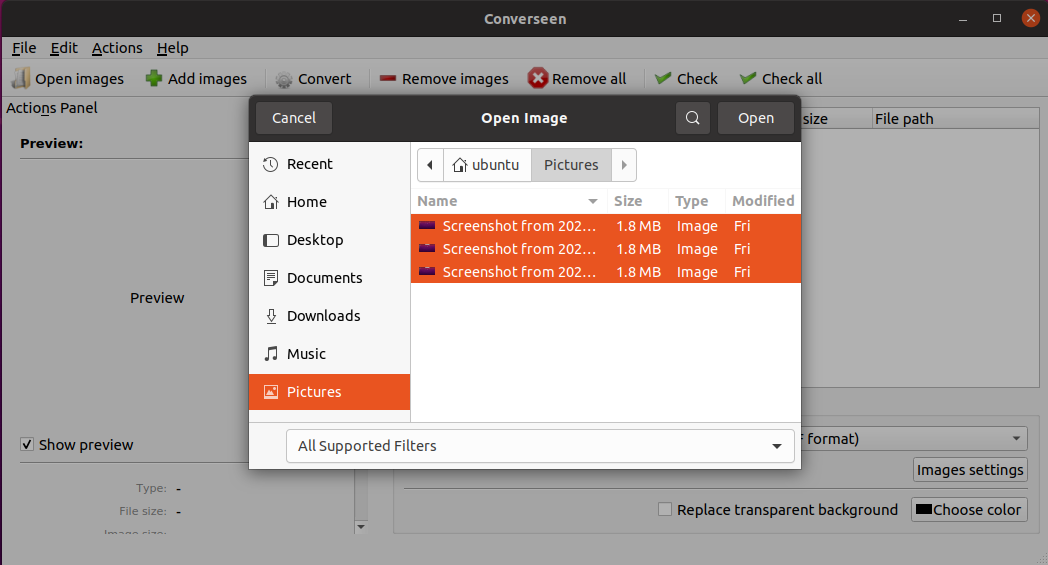Click Cancel in the Open Image dialog
This screenshot has width=1048, height=565.
point(294,118)
